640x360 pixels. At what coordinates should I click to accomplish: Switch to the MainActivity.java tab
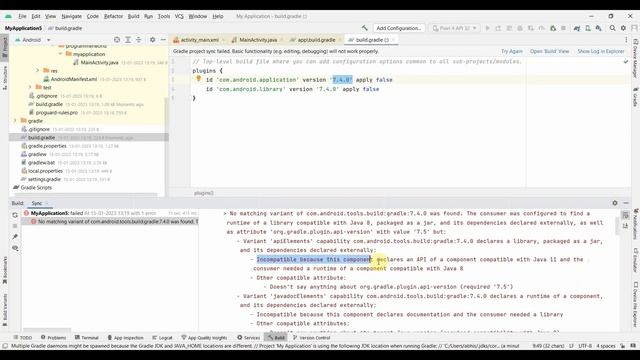click(x=258, y=40)
